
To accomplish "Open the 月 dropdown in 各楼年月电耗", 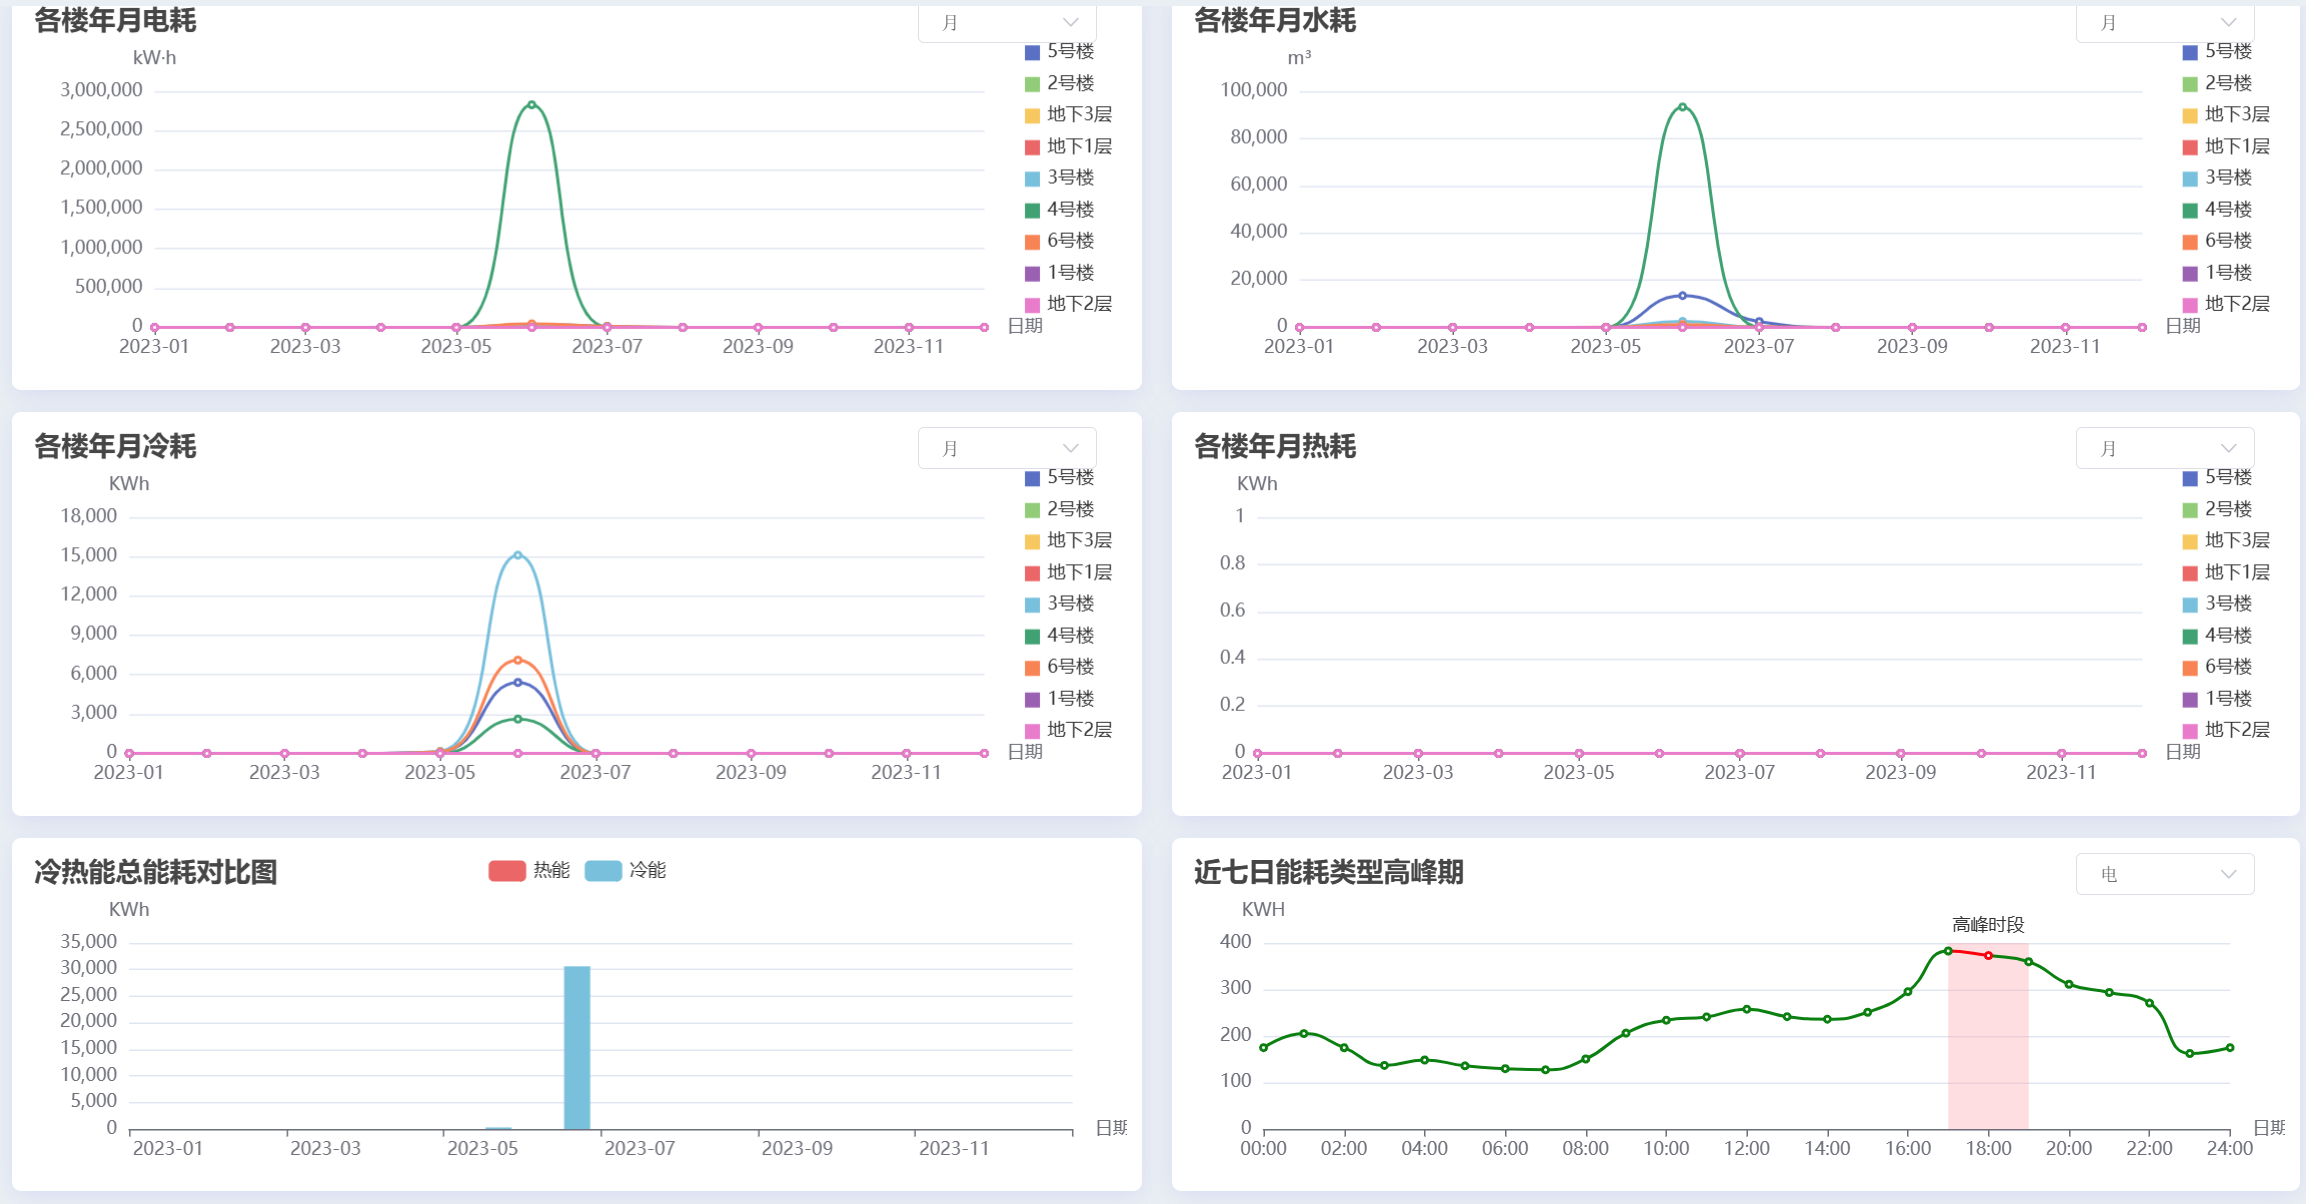I will coord(1007,23).
